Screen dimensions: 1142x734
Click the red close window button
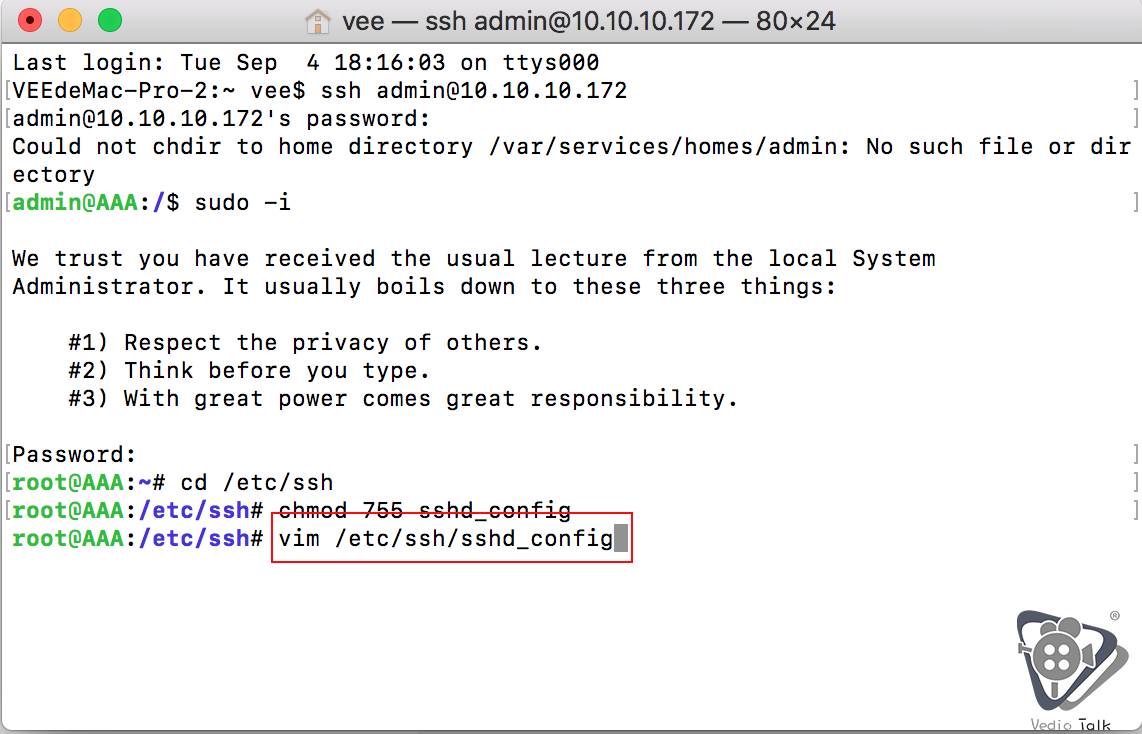pyautogui.click(x=30, y=20)
